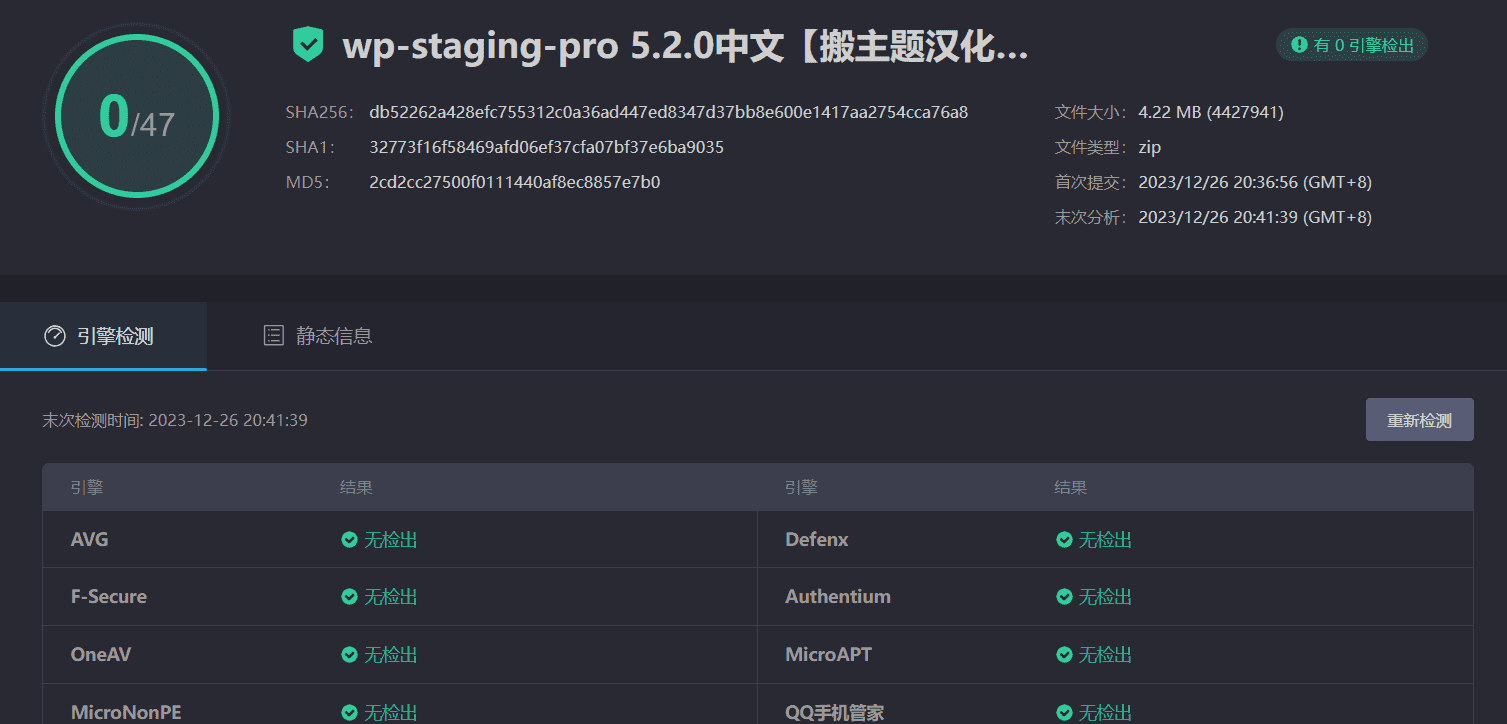Viewport: 1507px width, 724px height.
Task: Click the Authentium engine name
Action: click(838, 597)
